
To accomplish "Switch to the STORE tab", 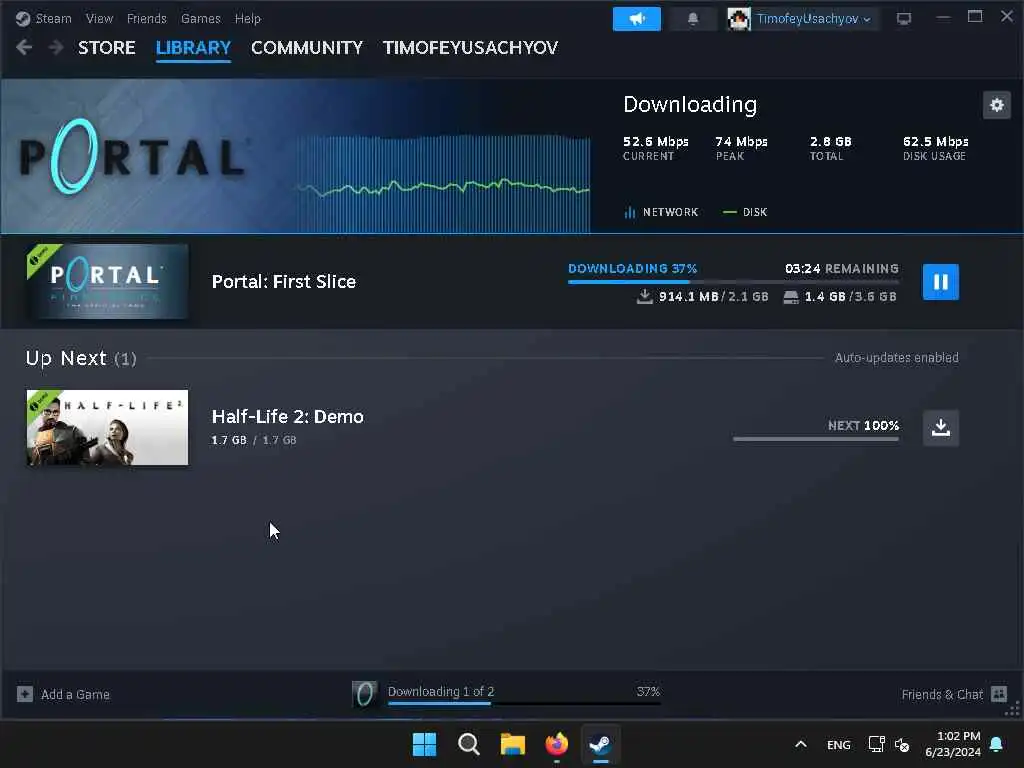I will coord(106,48).
